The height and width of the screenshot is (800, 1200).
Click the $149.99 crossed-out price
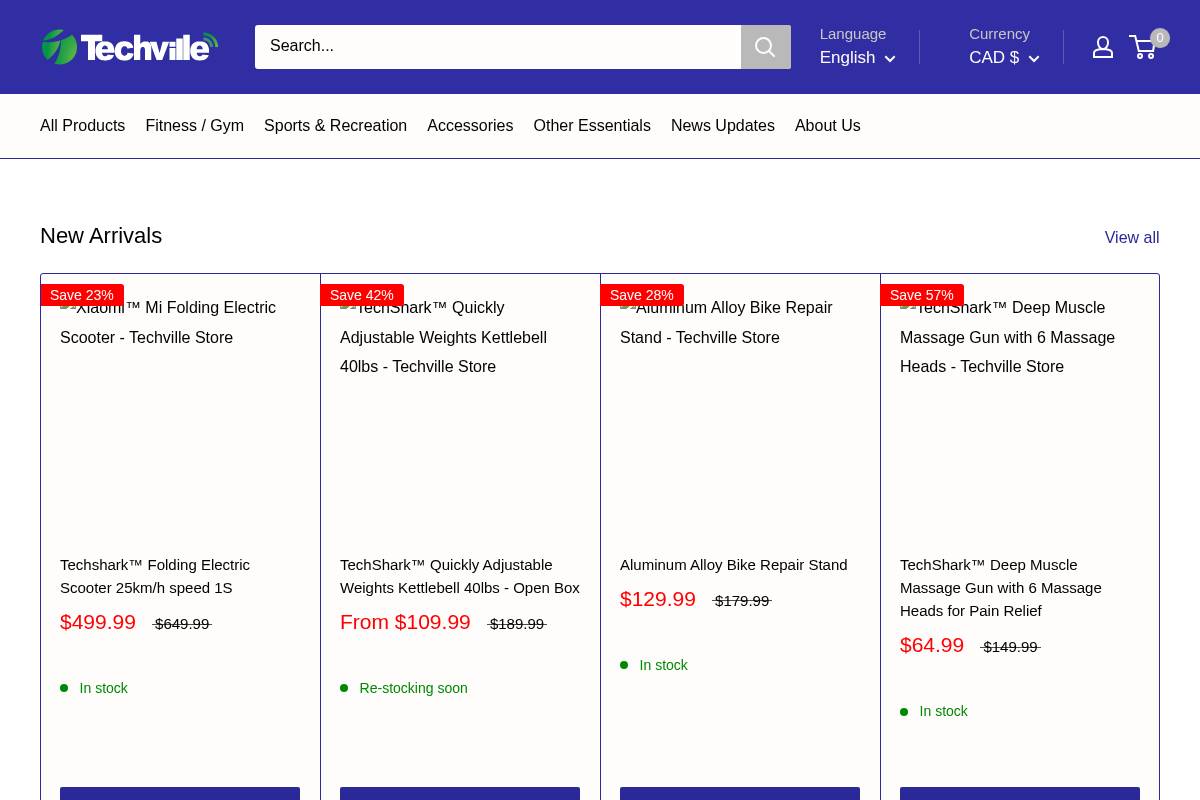pyautogui.click(x=1010, y=647)
